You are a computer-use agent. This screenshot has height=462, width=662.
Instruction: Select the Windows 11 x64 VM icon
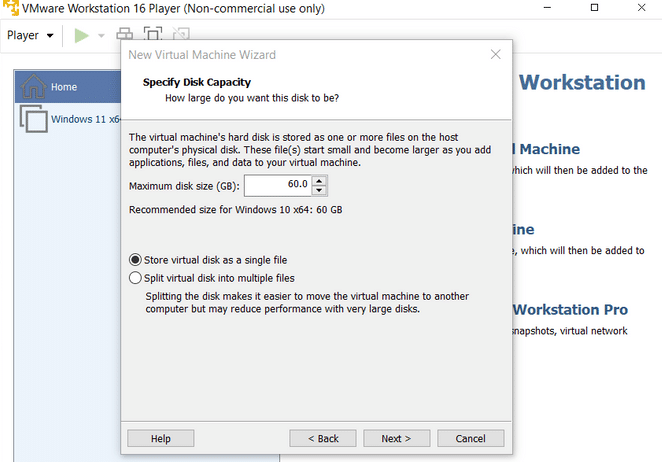(33, 120)
